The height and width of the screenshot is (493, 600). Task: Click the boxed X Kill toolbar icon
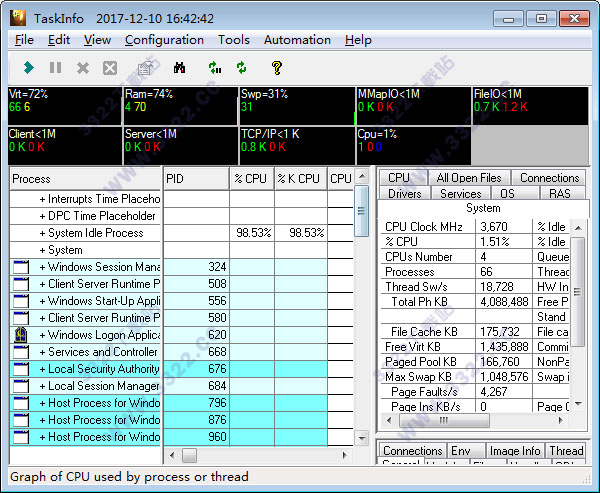pyautogui.click(x=109, y=68)
